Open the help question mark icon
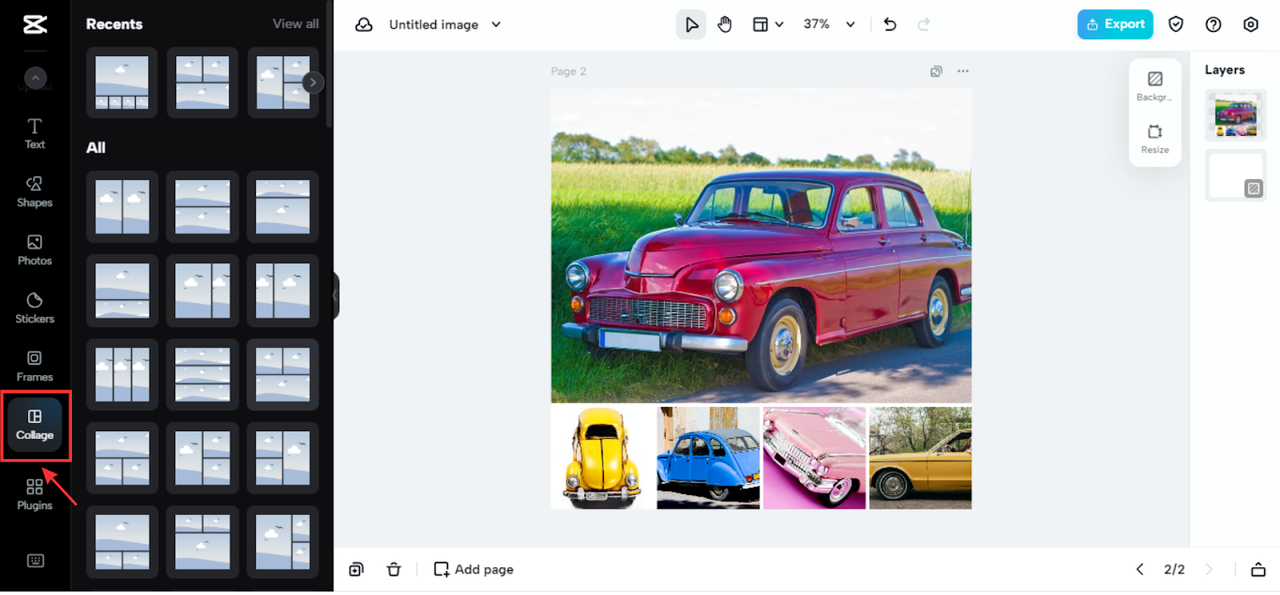Image resolution: width=1280 pixels, height=595 pixels. point(1213,25)
